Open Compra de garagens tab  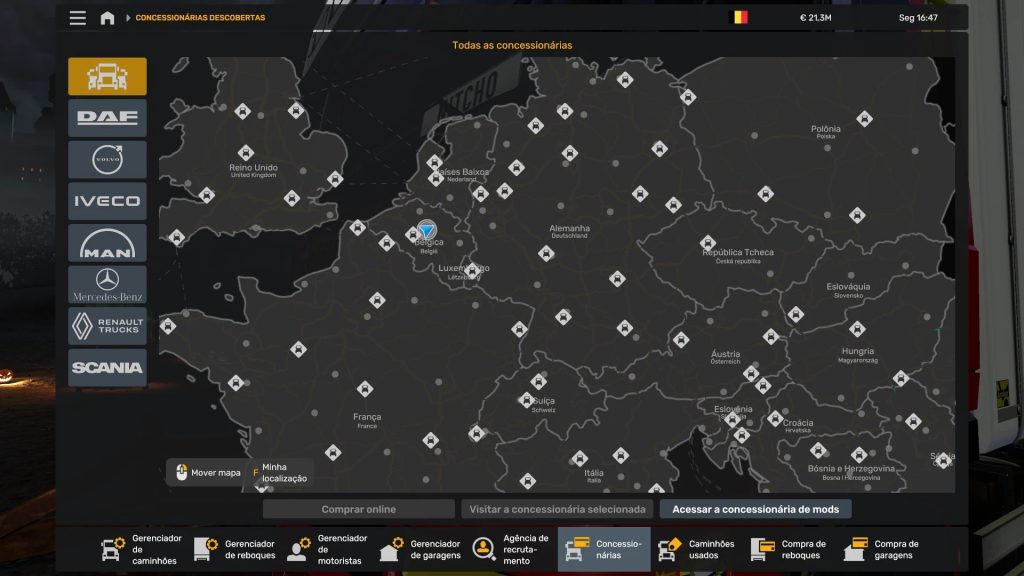pyautogui.click(x=882, y=549)
